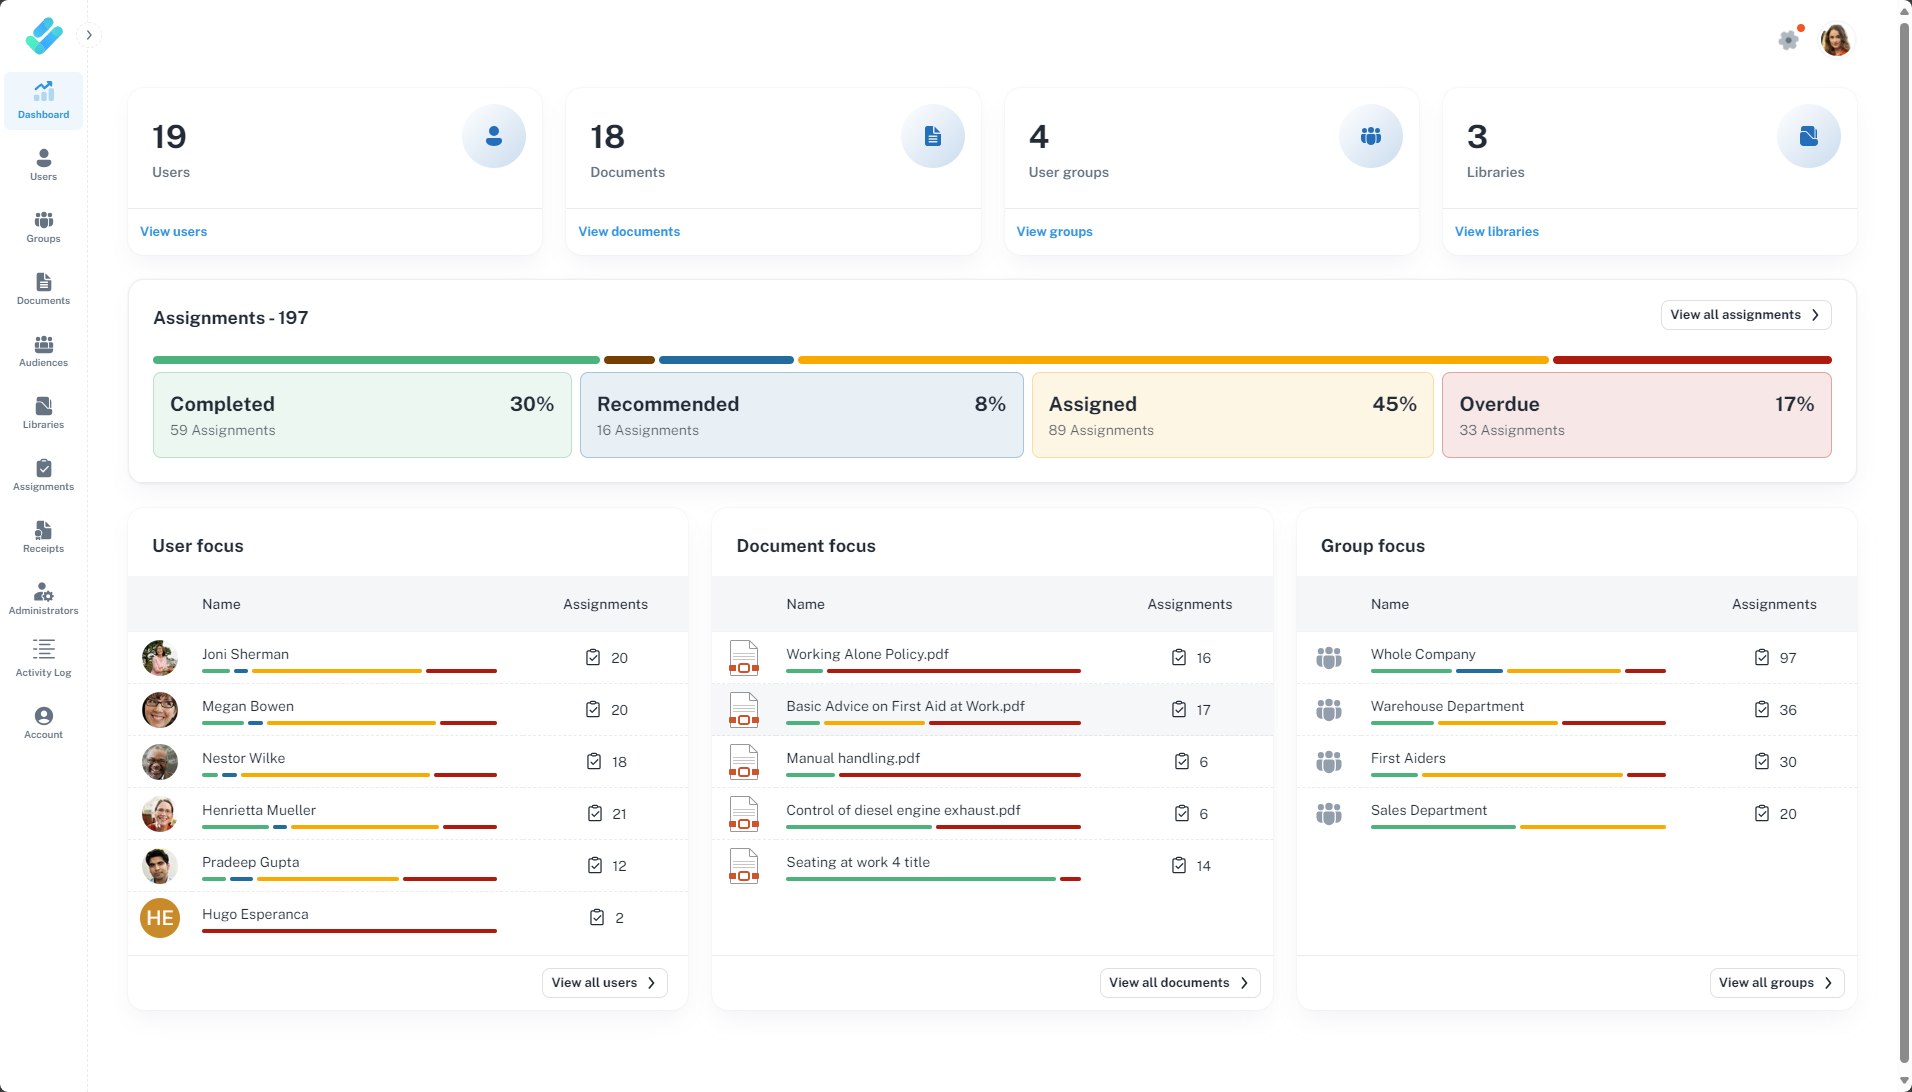Click View all users button

[x=604, y=983]
